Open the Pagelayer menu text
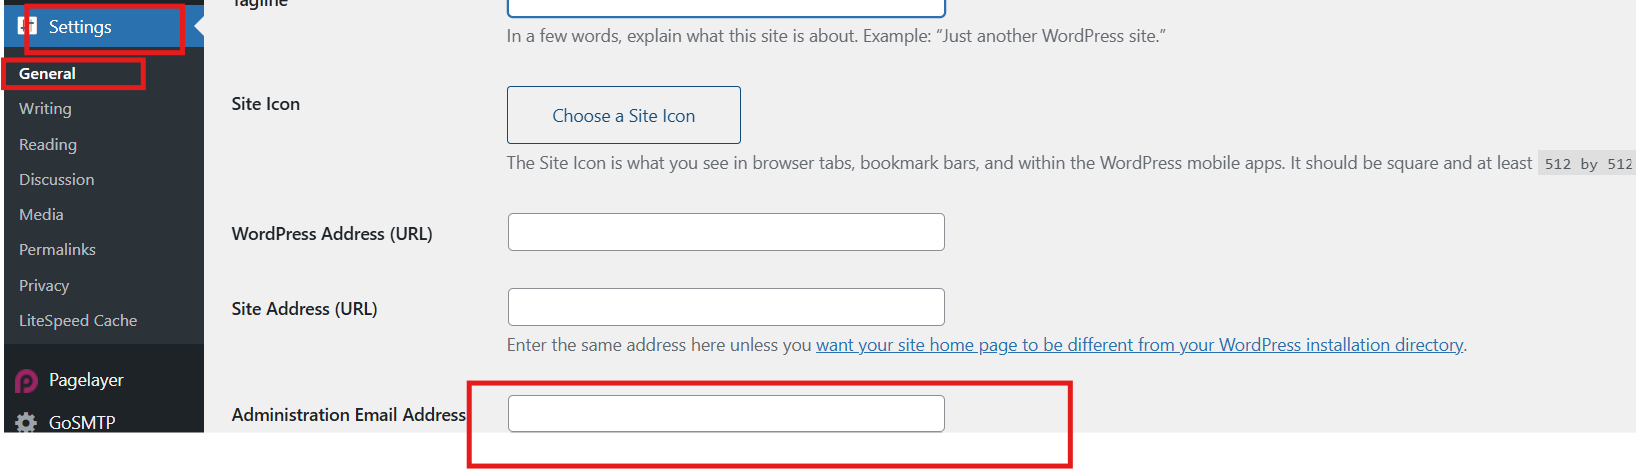 (x=86, y=380)
